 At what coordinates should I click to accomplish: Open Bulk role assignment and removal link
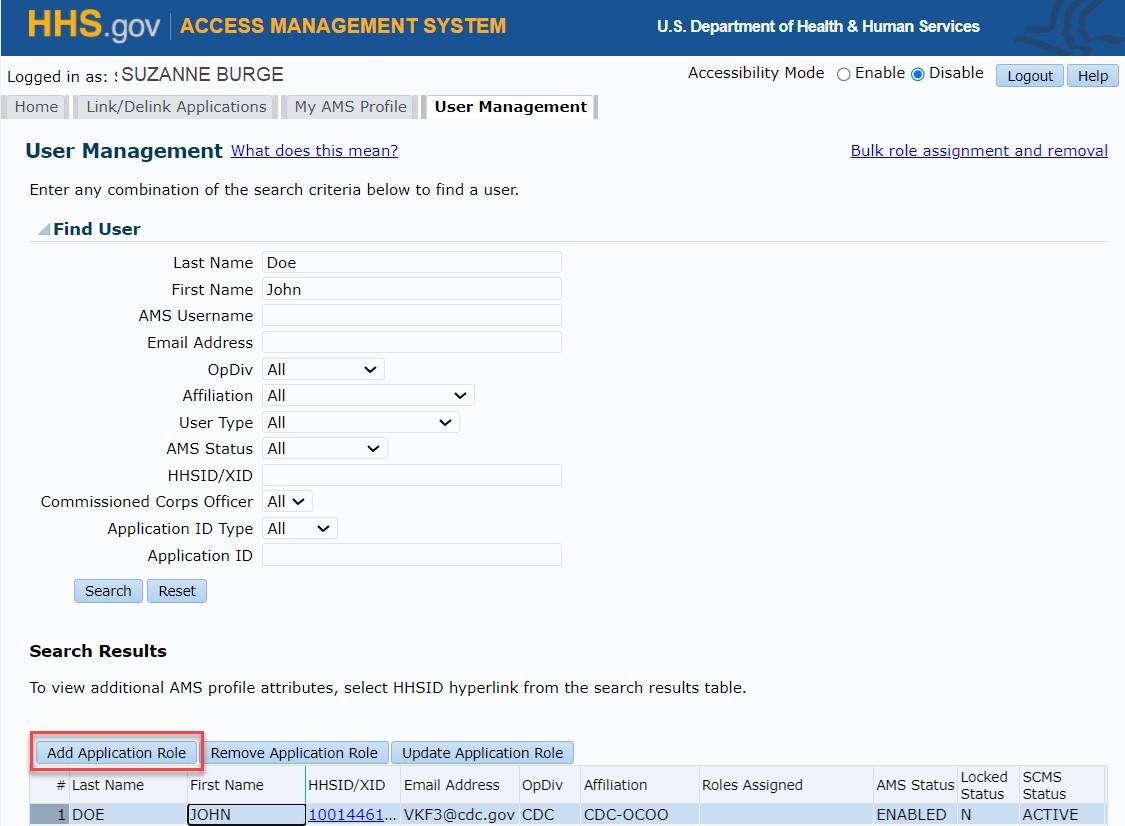[978, 151]
